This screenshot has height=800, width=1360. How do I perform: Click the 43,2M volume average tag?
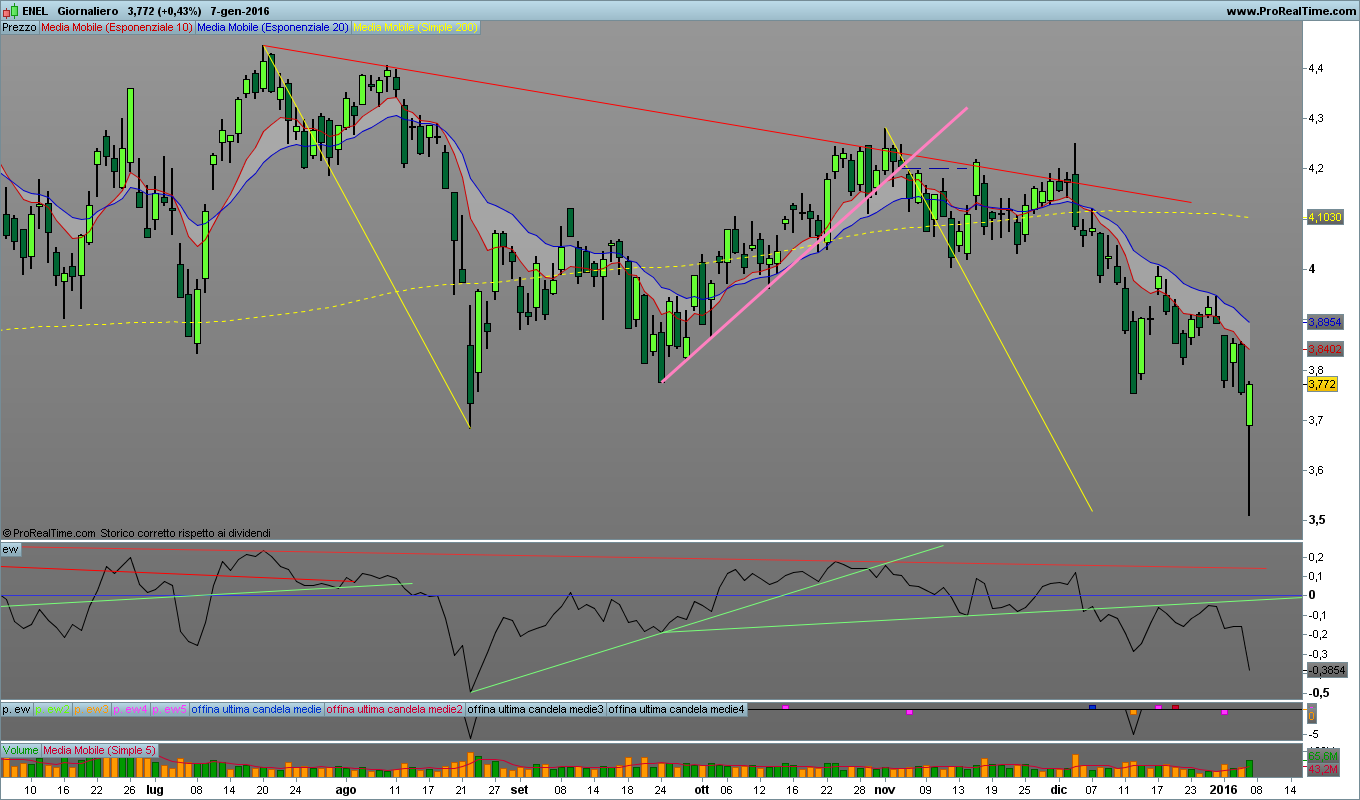[x=1323, y=769]
